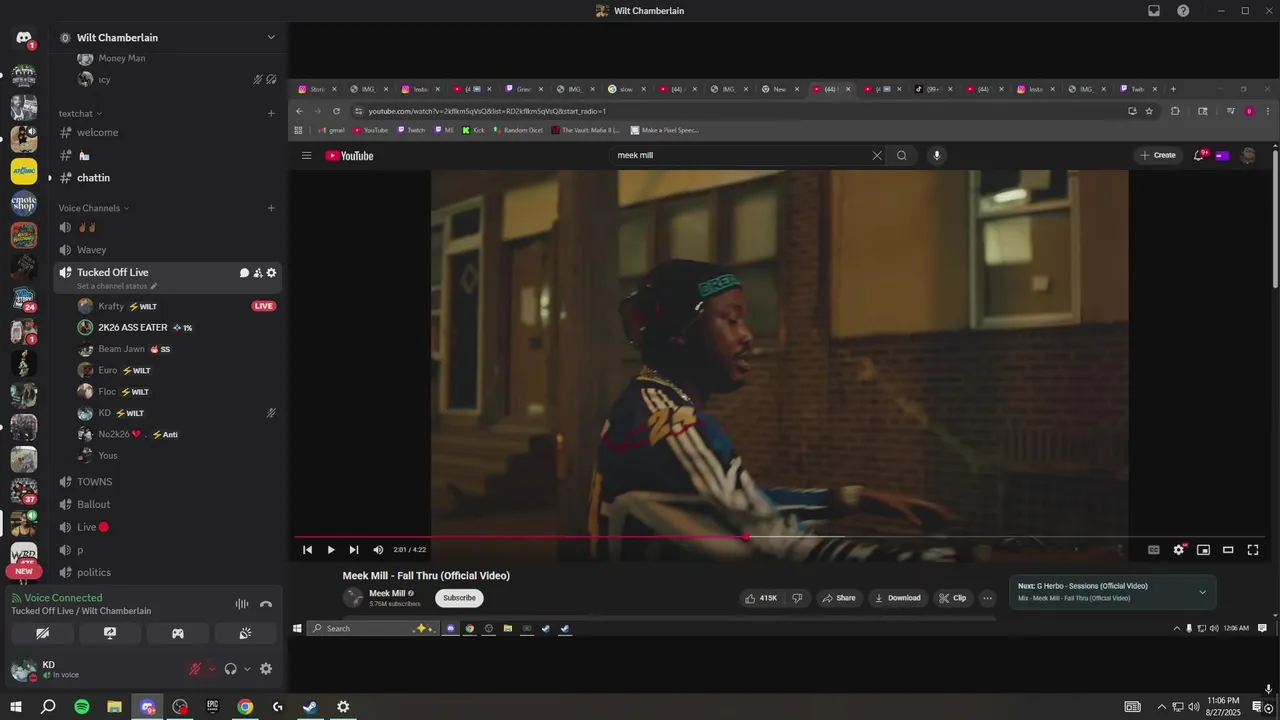Open the soundboard icon in voice panel
Viewport: 1280px width, 720px height.
pos(246,633)
